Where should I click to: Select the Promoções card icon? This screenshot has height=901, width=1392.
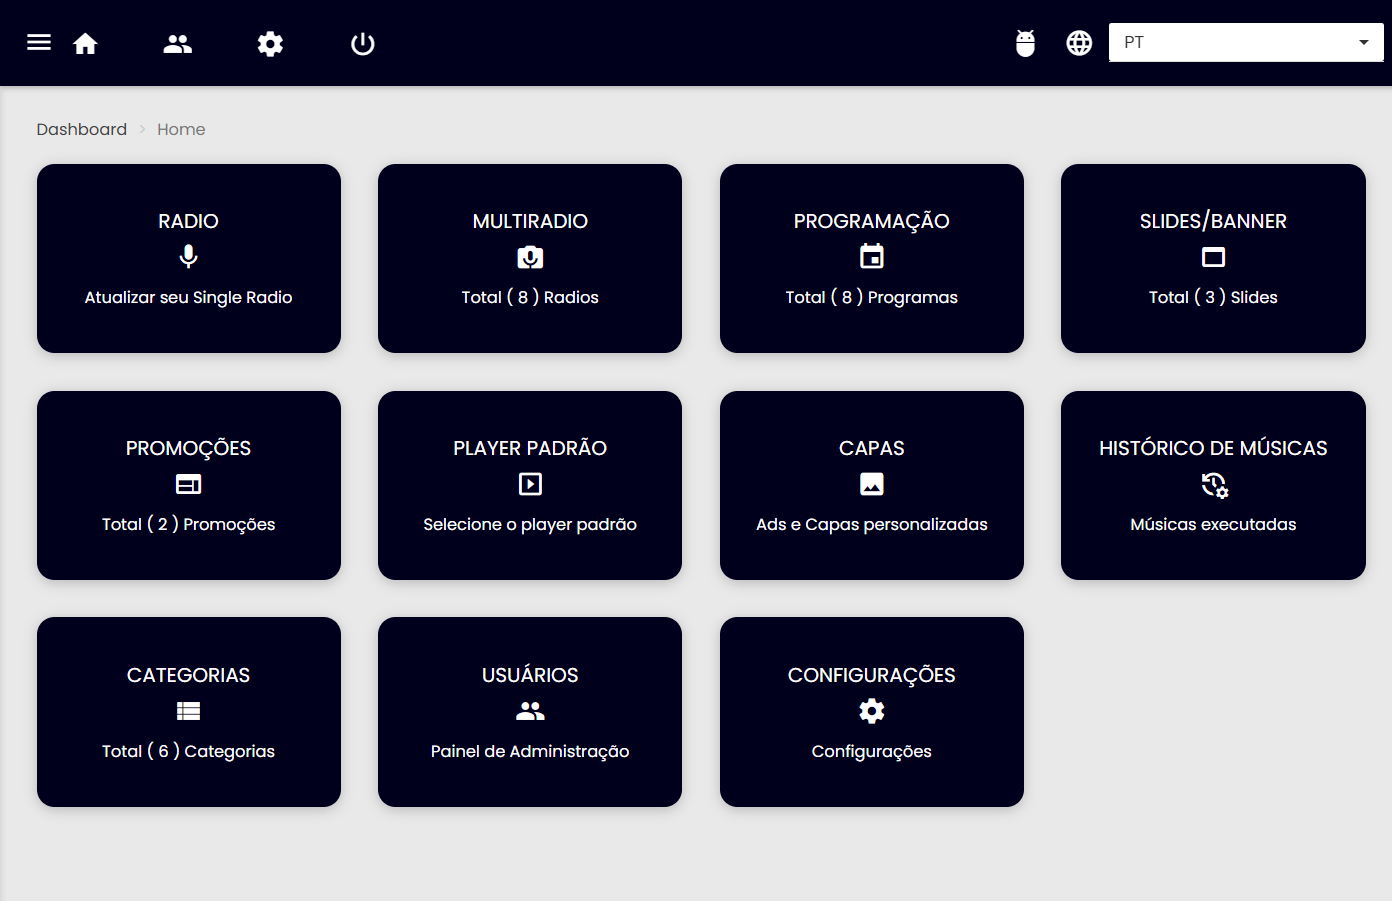[188, 484]
